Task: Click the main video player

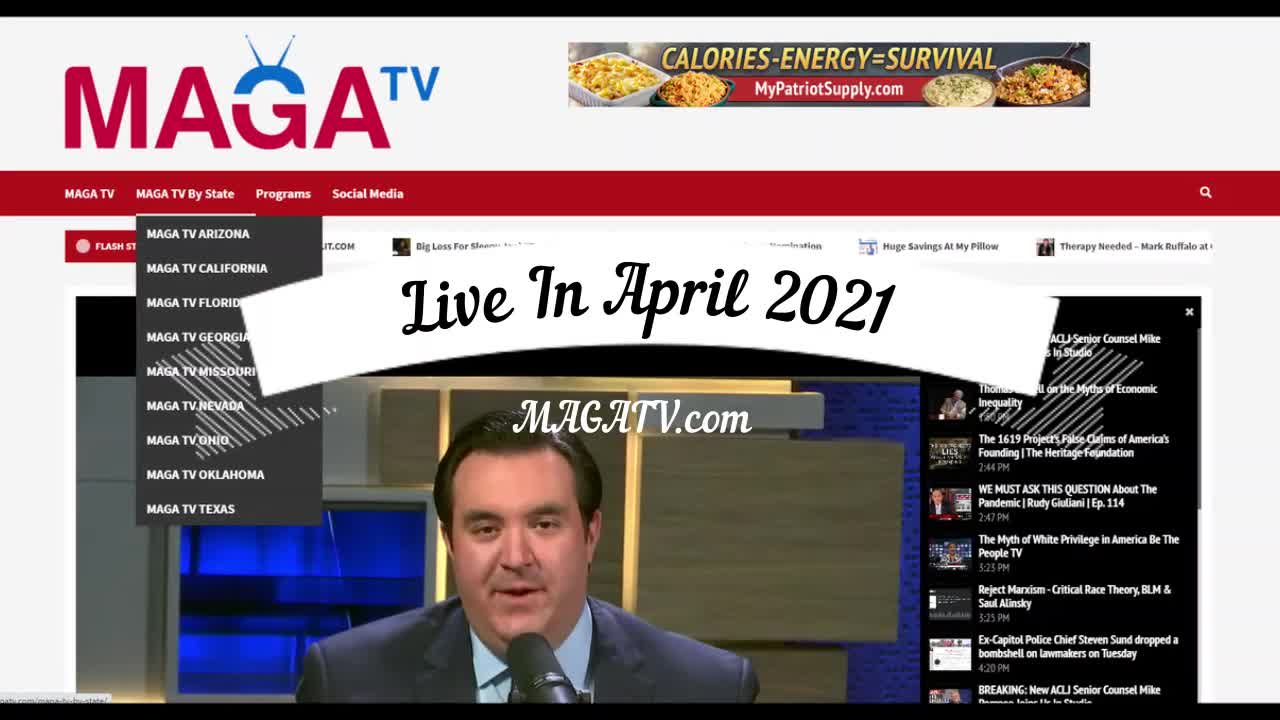Action: point(498,500)
